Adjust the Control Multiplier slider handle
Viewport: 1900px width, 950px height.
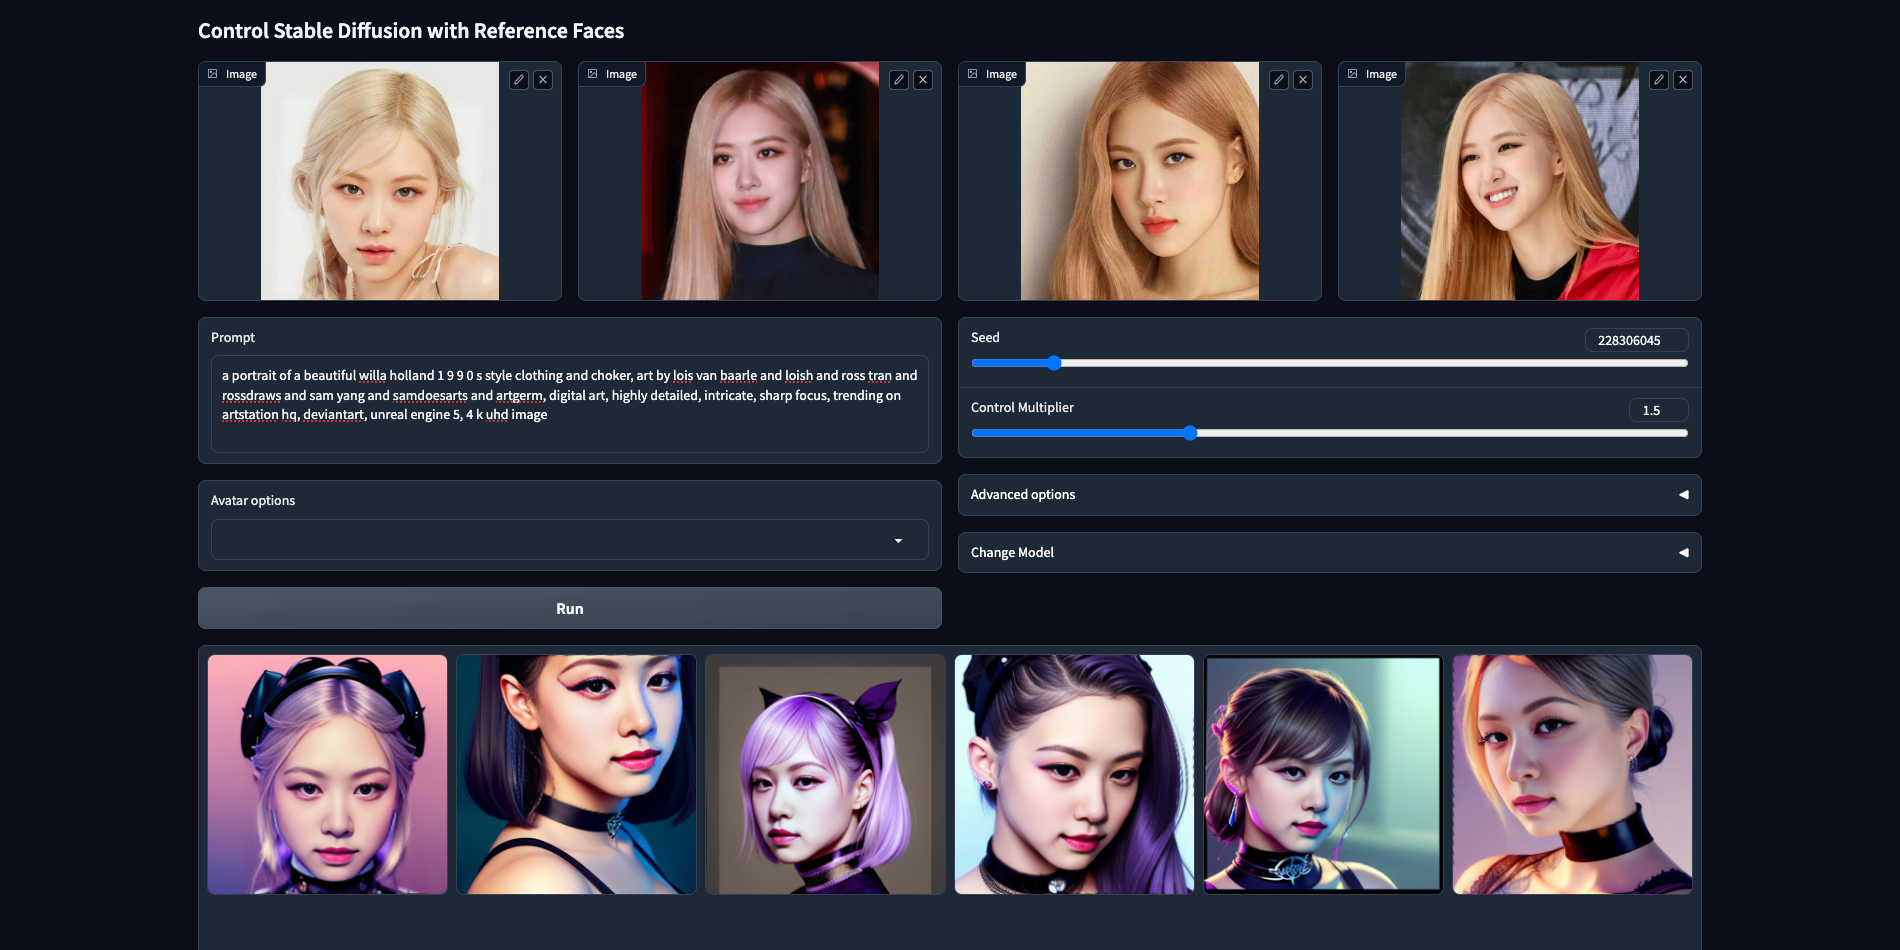[x=1190, y=433]
